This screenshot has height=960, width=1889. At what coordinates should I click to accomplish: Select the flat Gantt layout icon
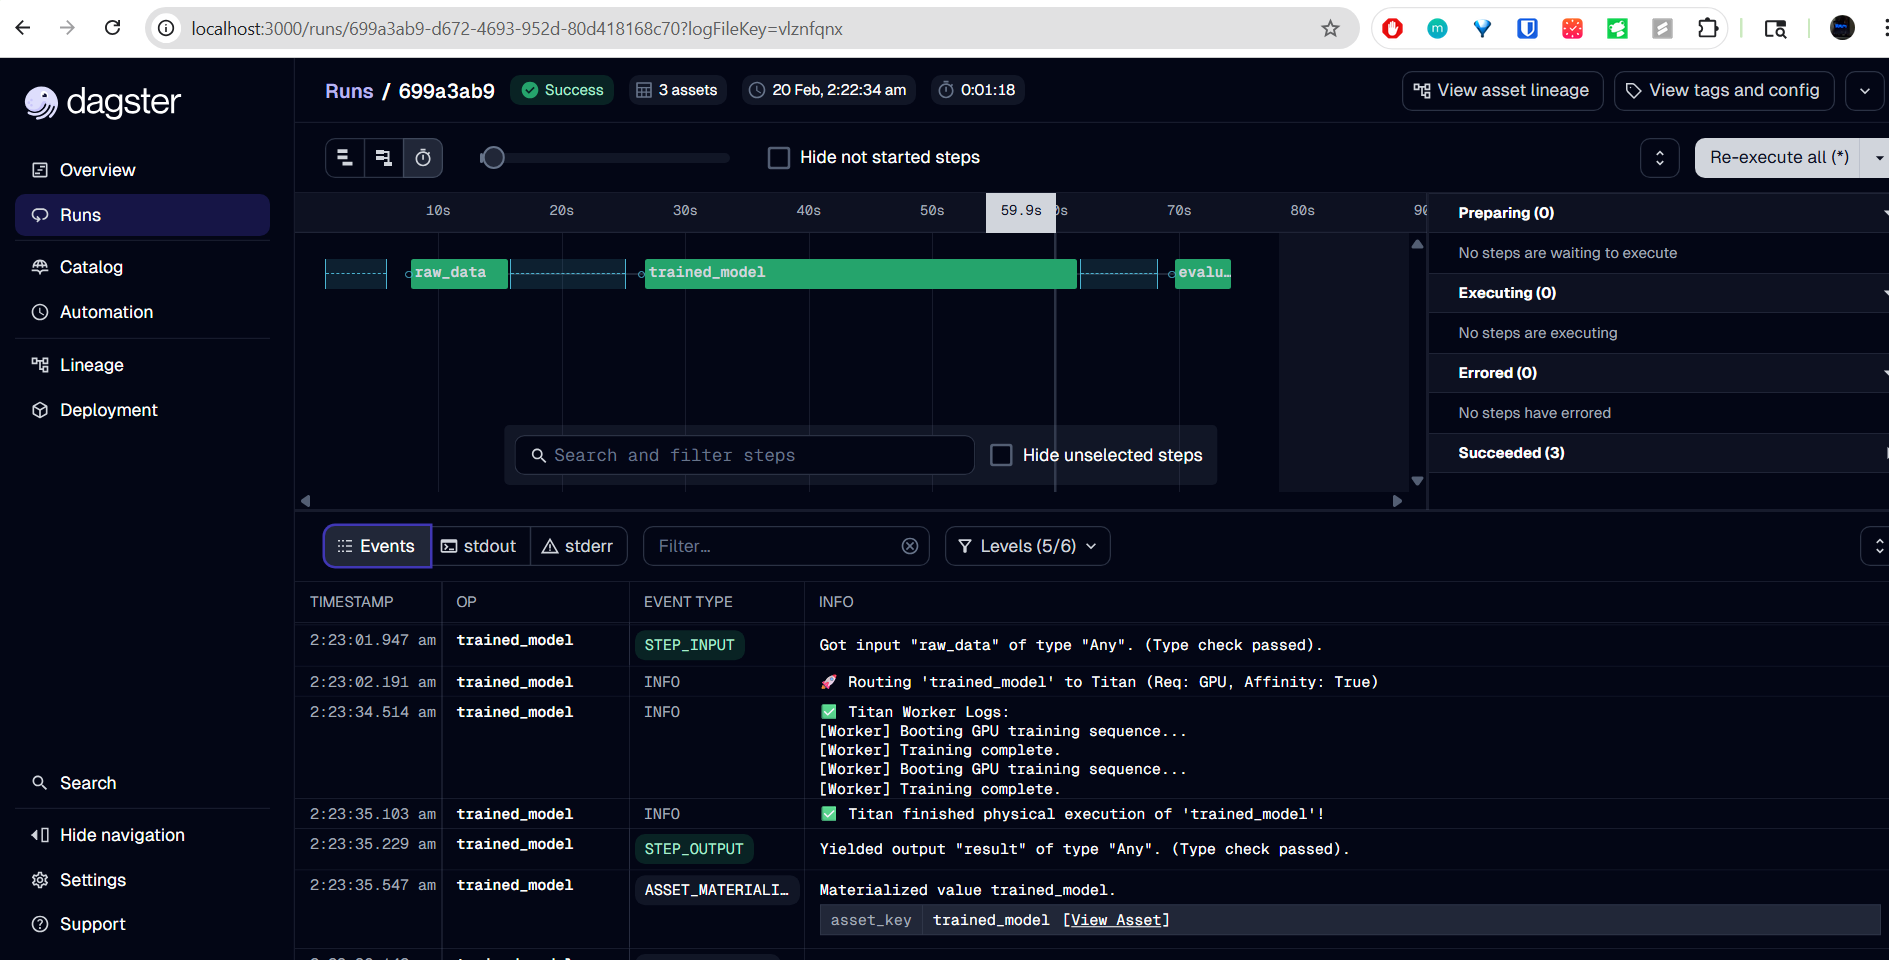pyautogui.click(x=345, y=158)
